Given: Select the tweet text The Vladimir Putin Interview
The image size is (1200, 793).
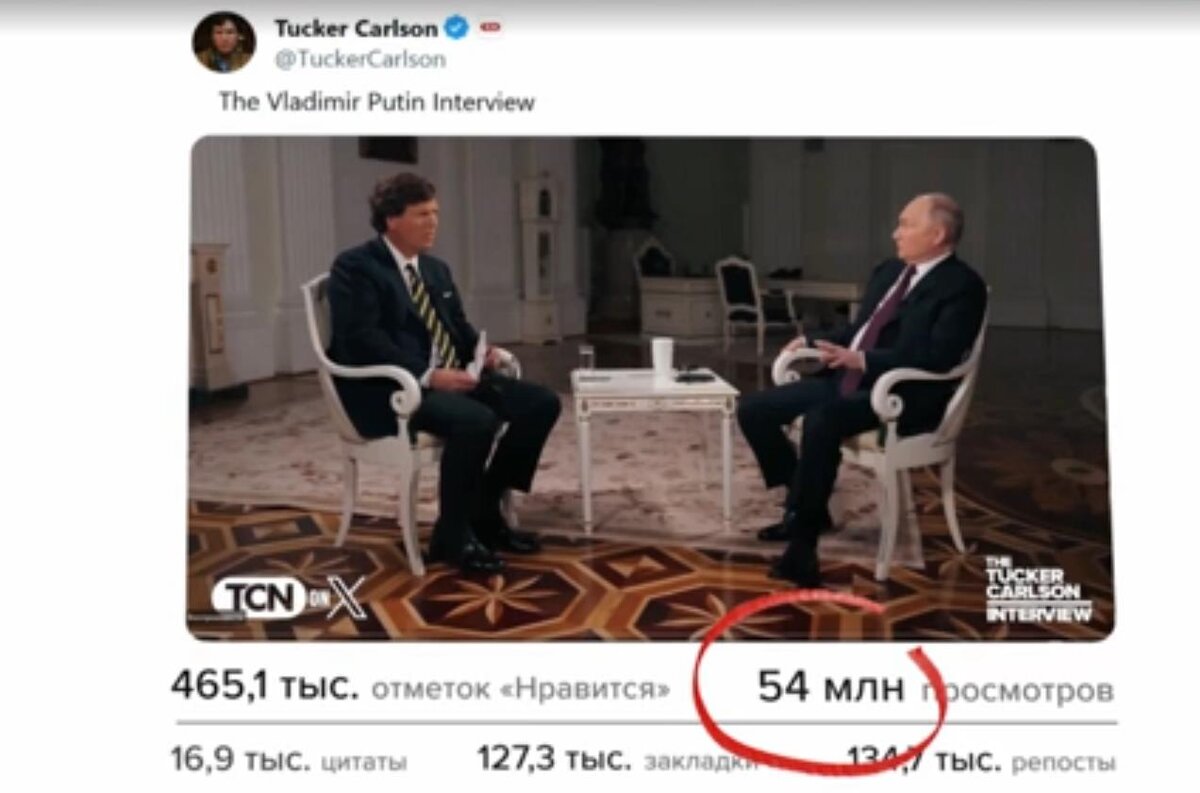Looking at the screenshot, I should pyautogui.click(x=377, y=102).
